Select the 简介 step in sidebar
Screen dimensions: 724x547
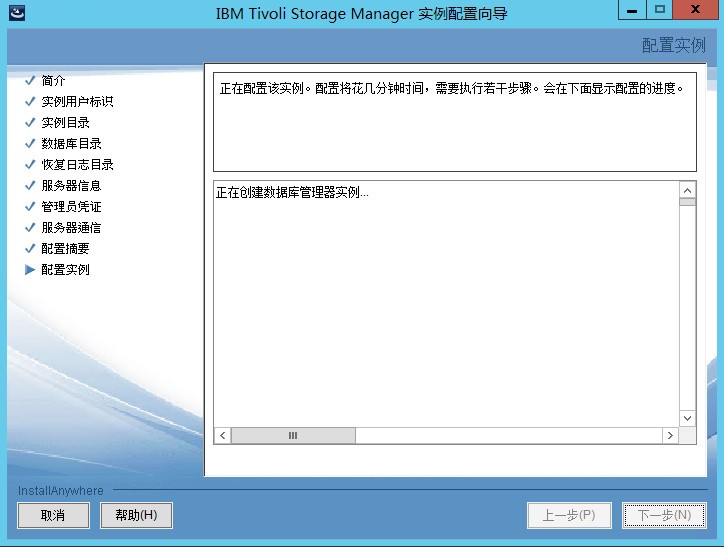click(53, 81)
